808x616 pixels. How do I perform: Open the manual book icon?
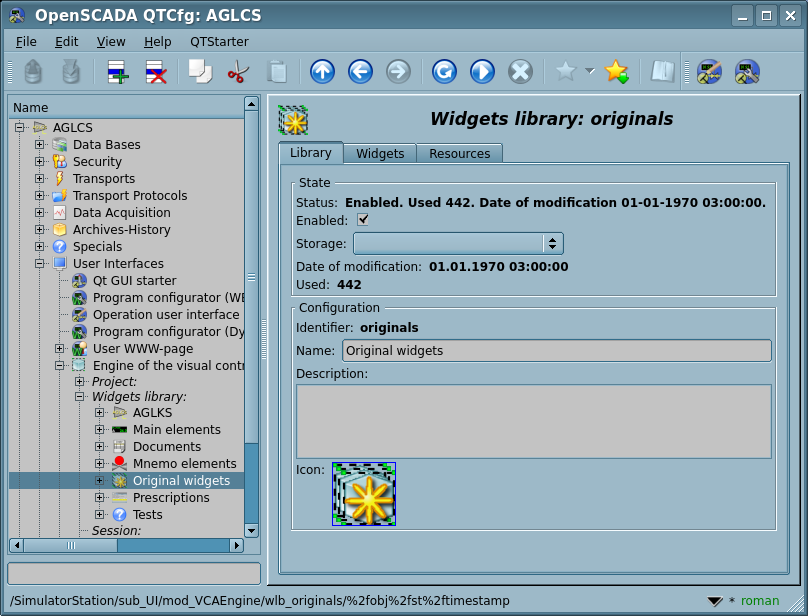tap(662, 72)
